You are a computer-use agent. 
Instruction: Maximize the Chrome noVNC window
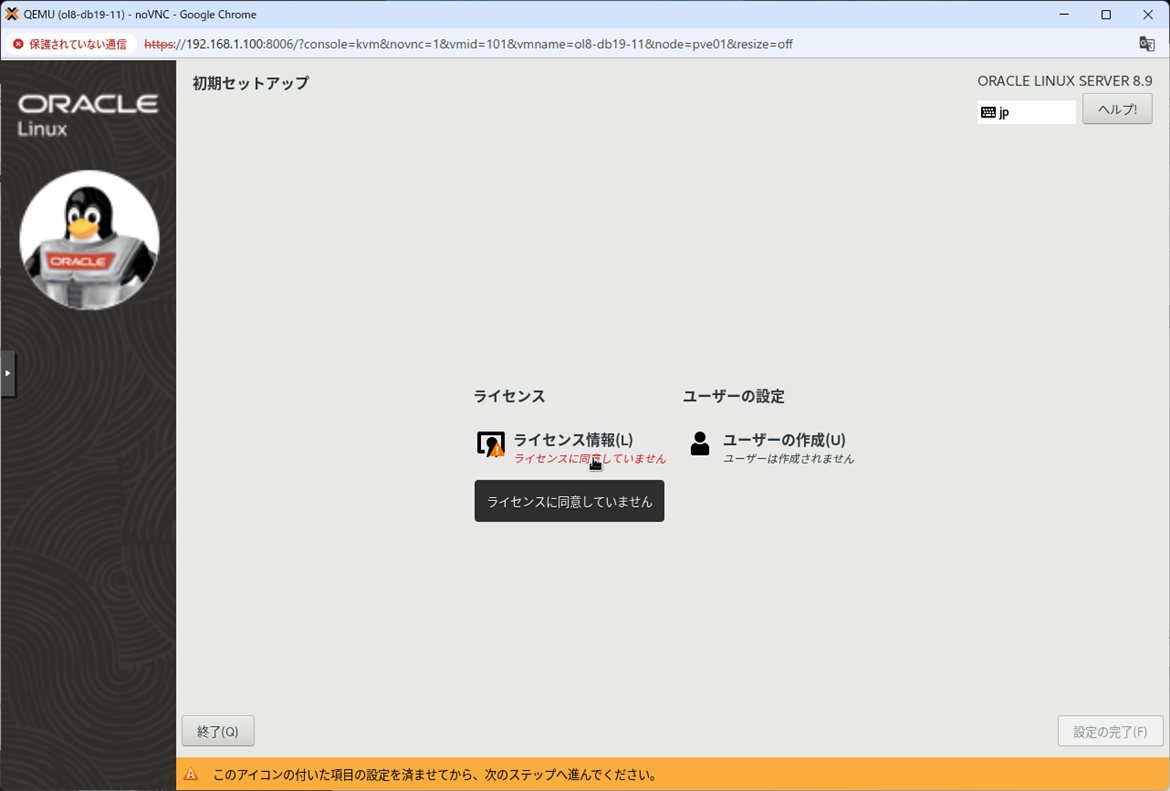(1106, 14)
